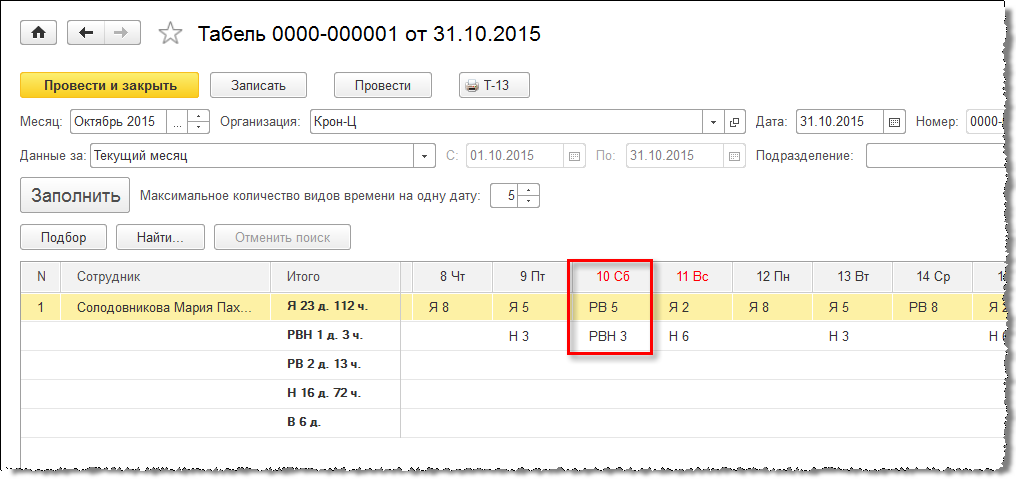Viewport: 1016px width, 479px height.
Task: Decrease the Месяц value
Action: (x=199, y=128)
